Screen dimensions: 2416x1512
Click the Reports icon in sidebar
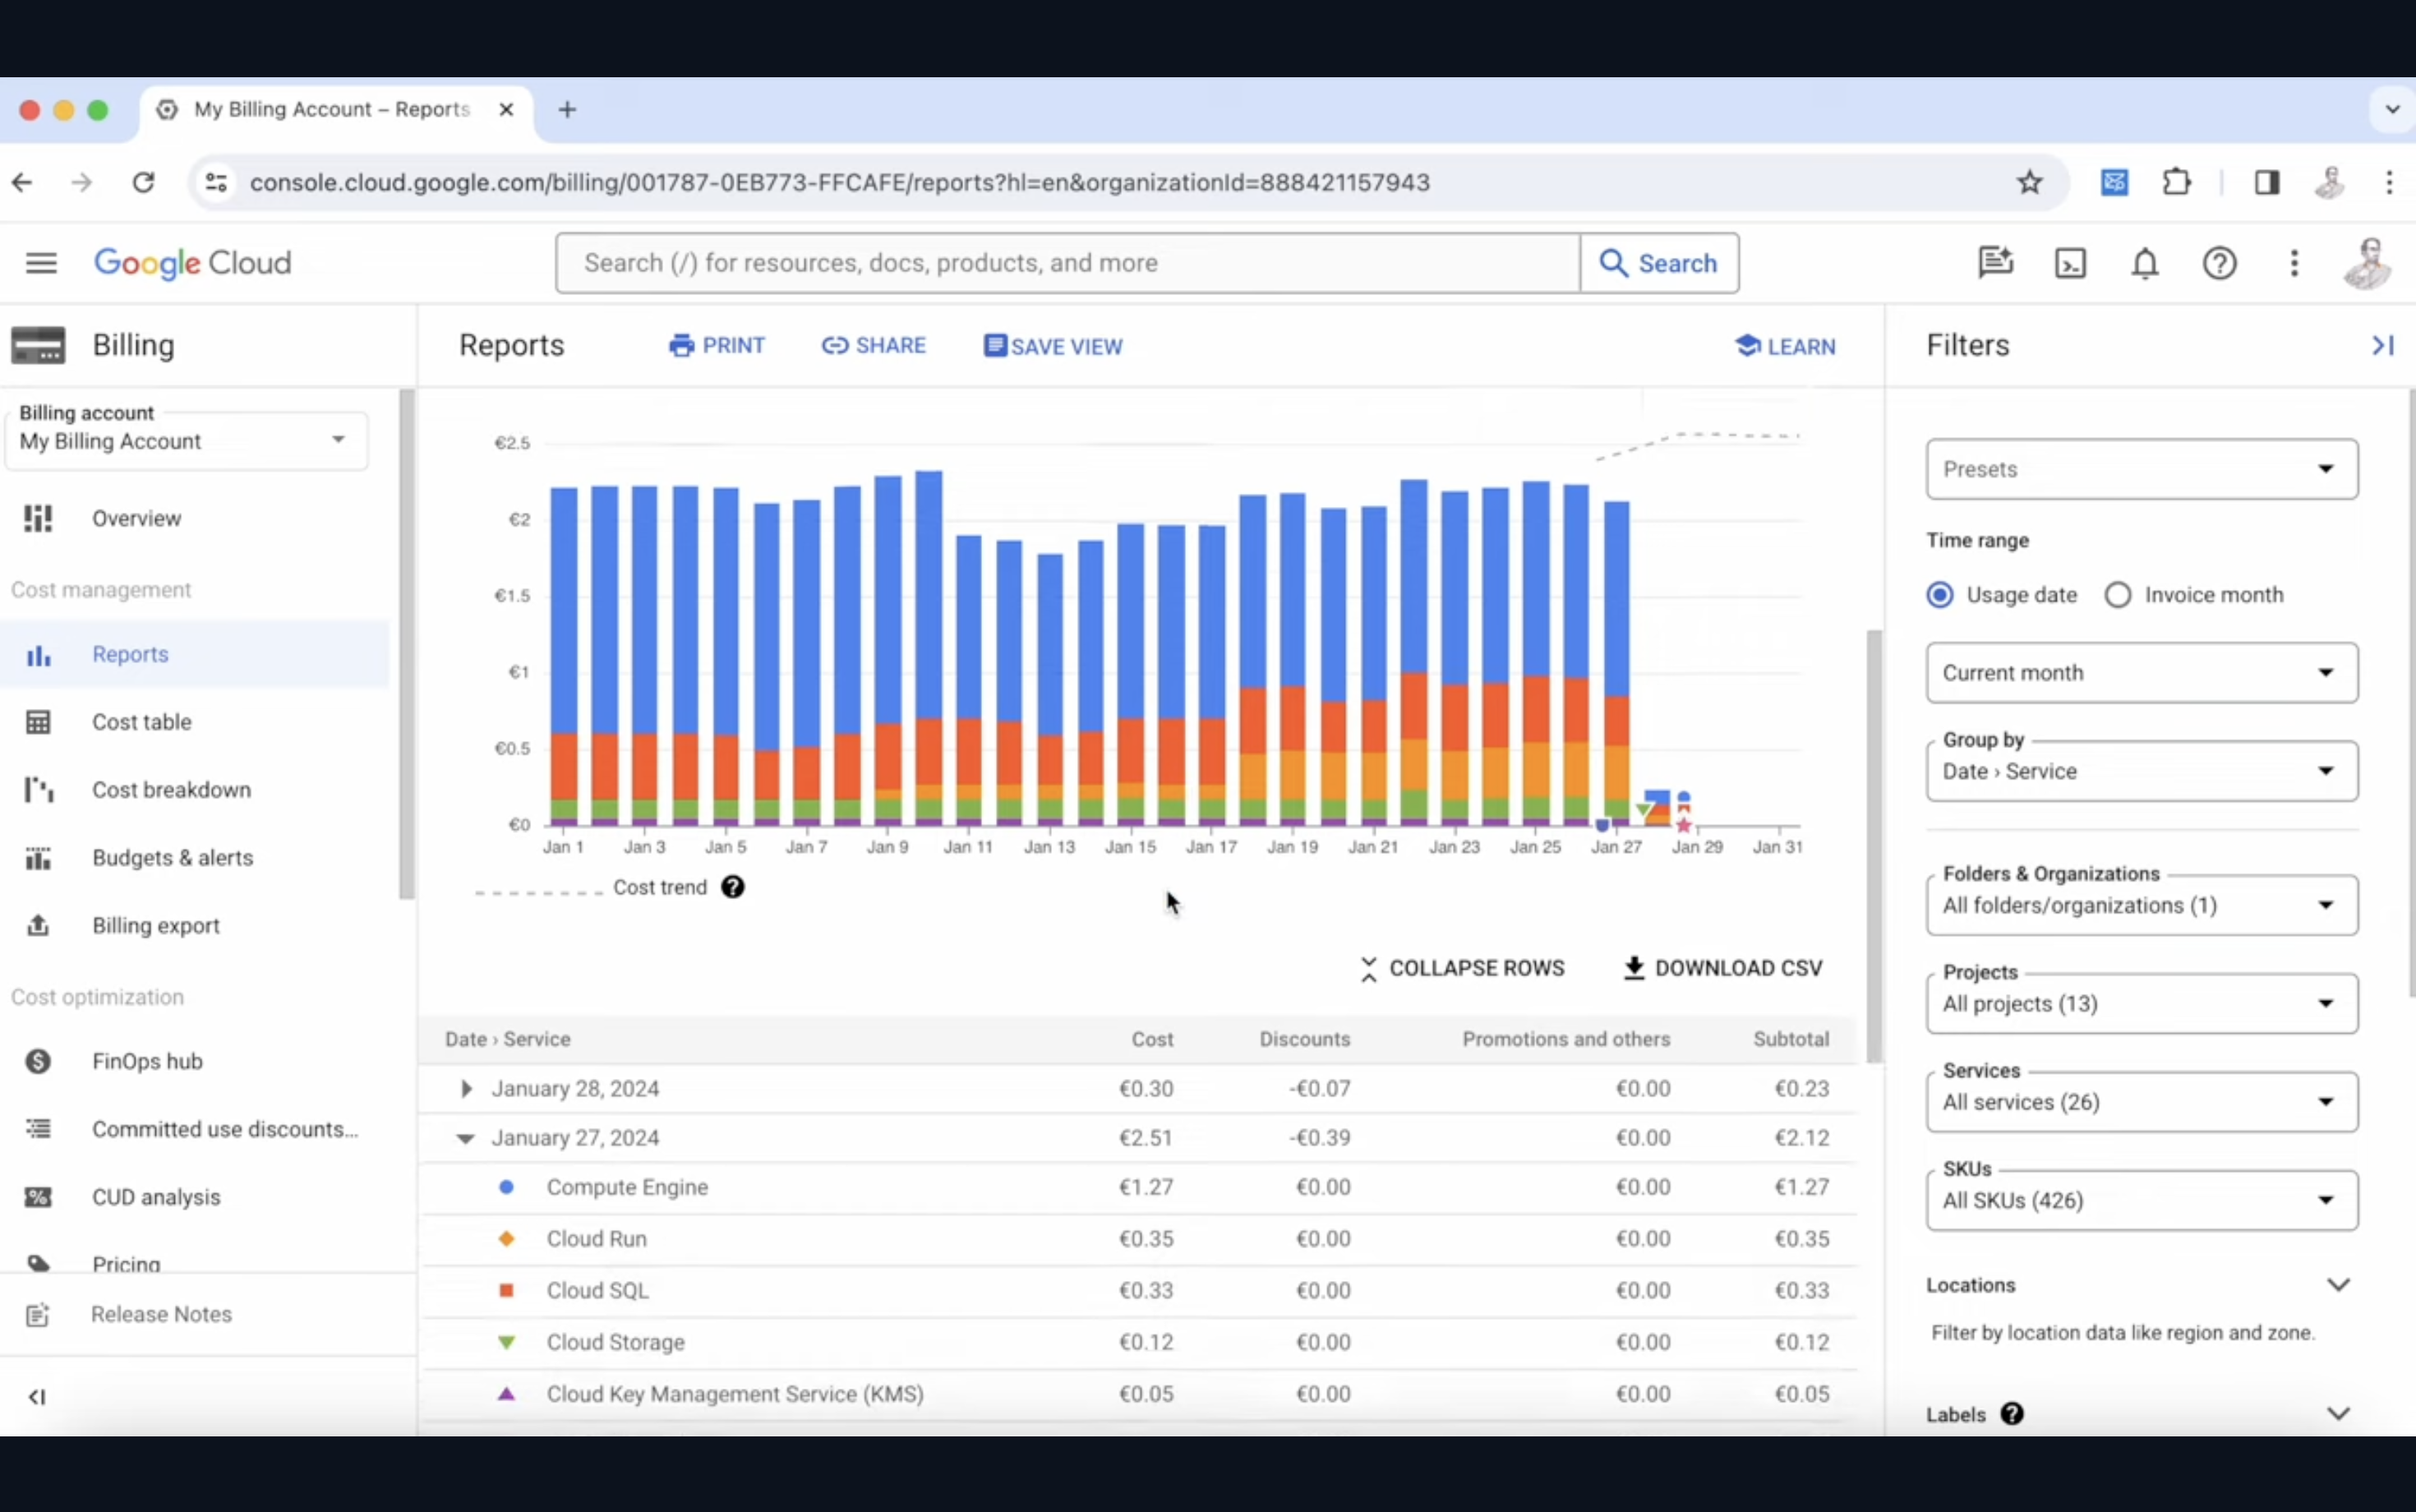point(37,653)
